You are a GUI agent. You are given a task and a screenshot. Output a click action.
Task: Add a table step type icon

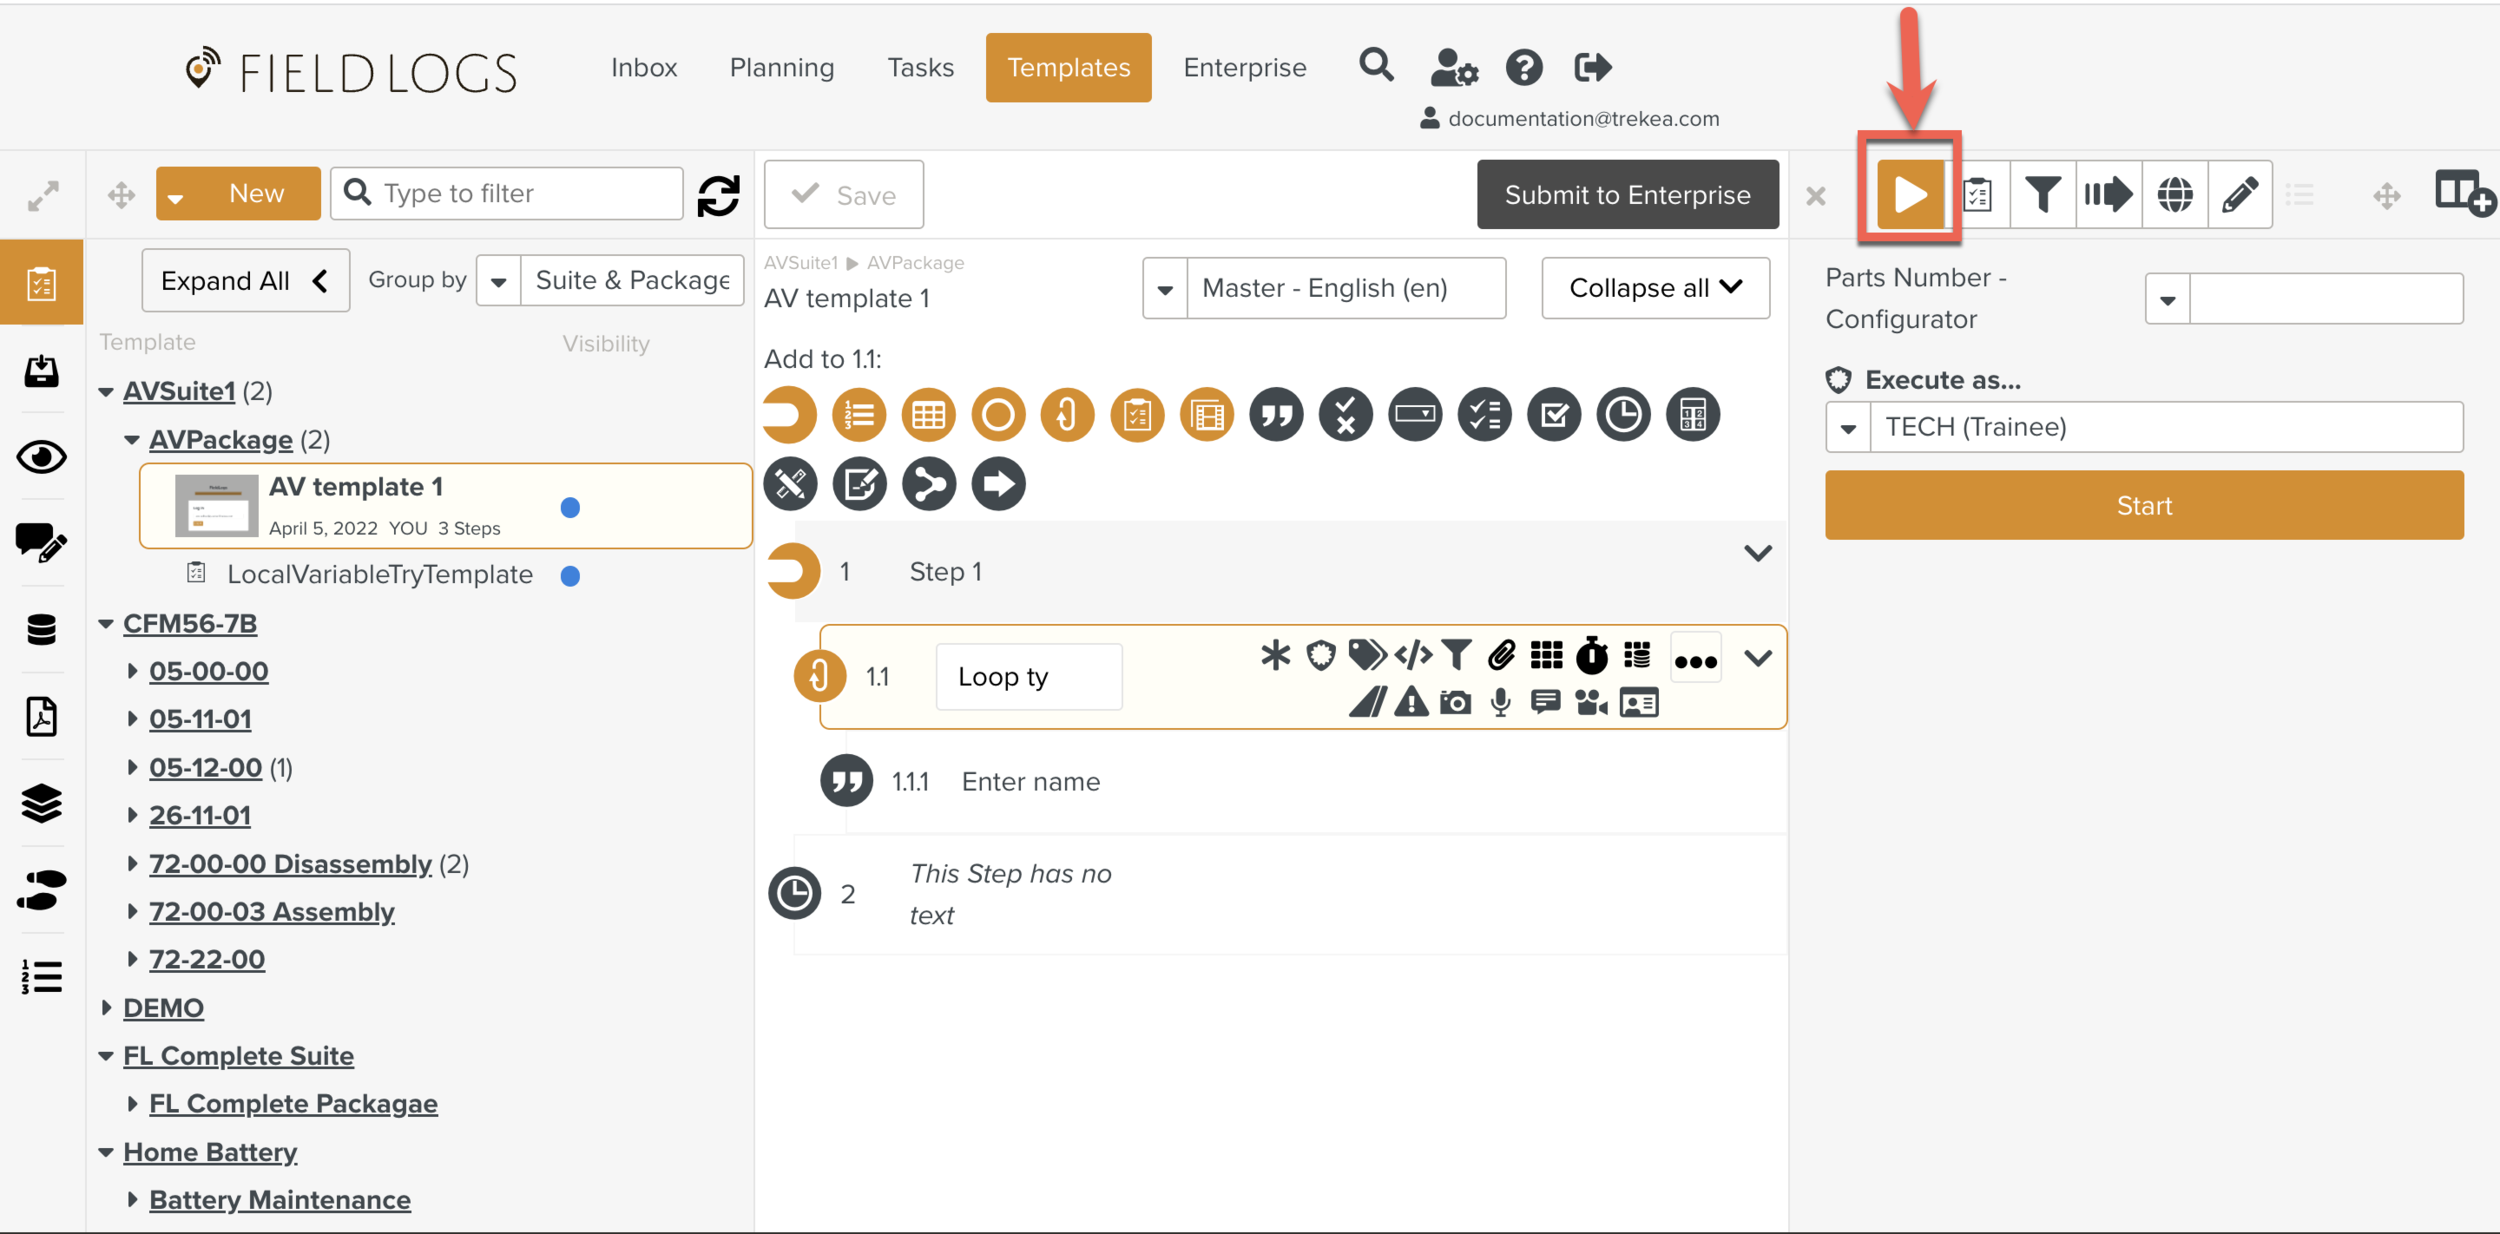pyautogui.click(x=928, y=414)
